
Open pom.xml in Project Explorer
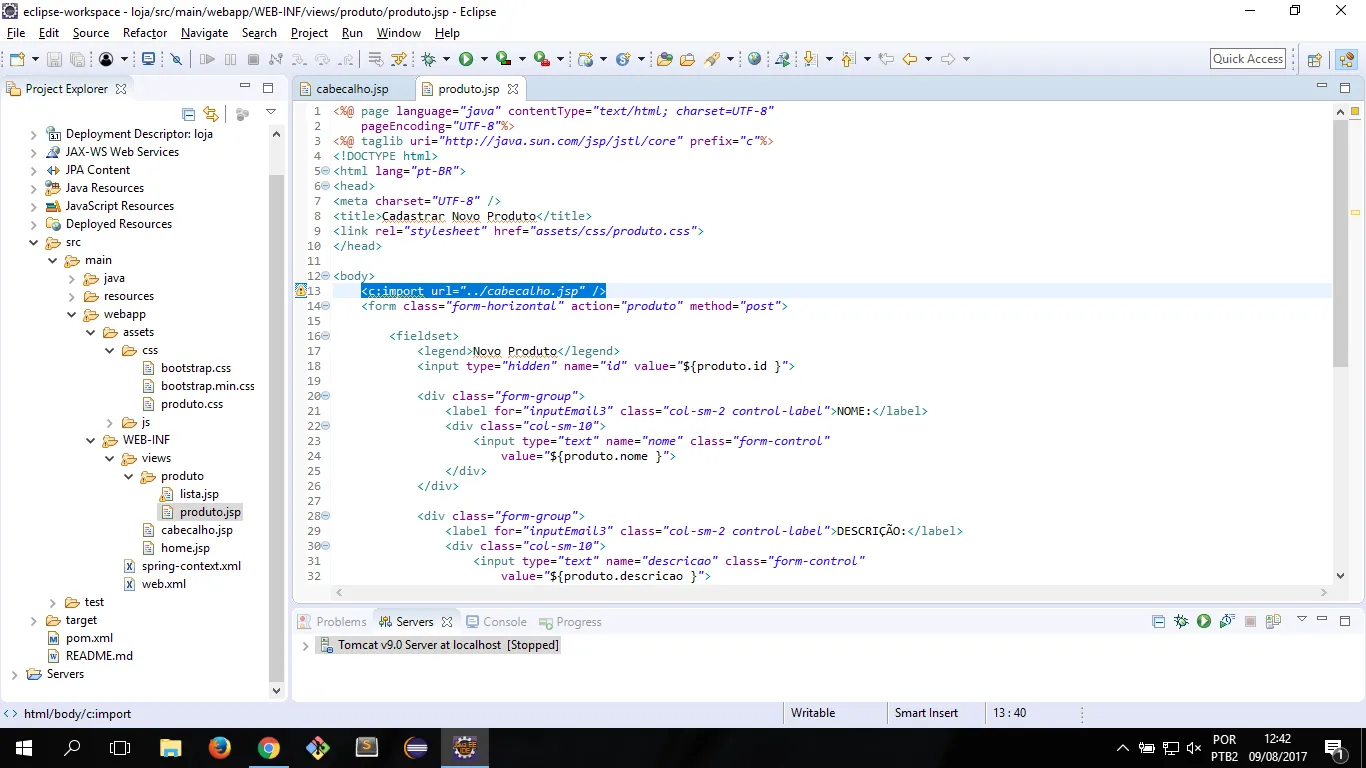(89, 638)
